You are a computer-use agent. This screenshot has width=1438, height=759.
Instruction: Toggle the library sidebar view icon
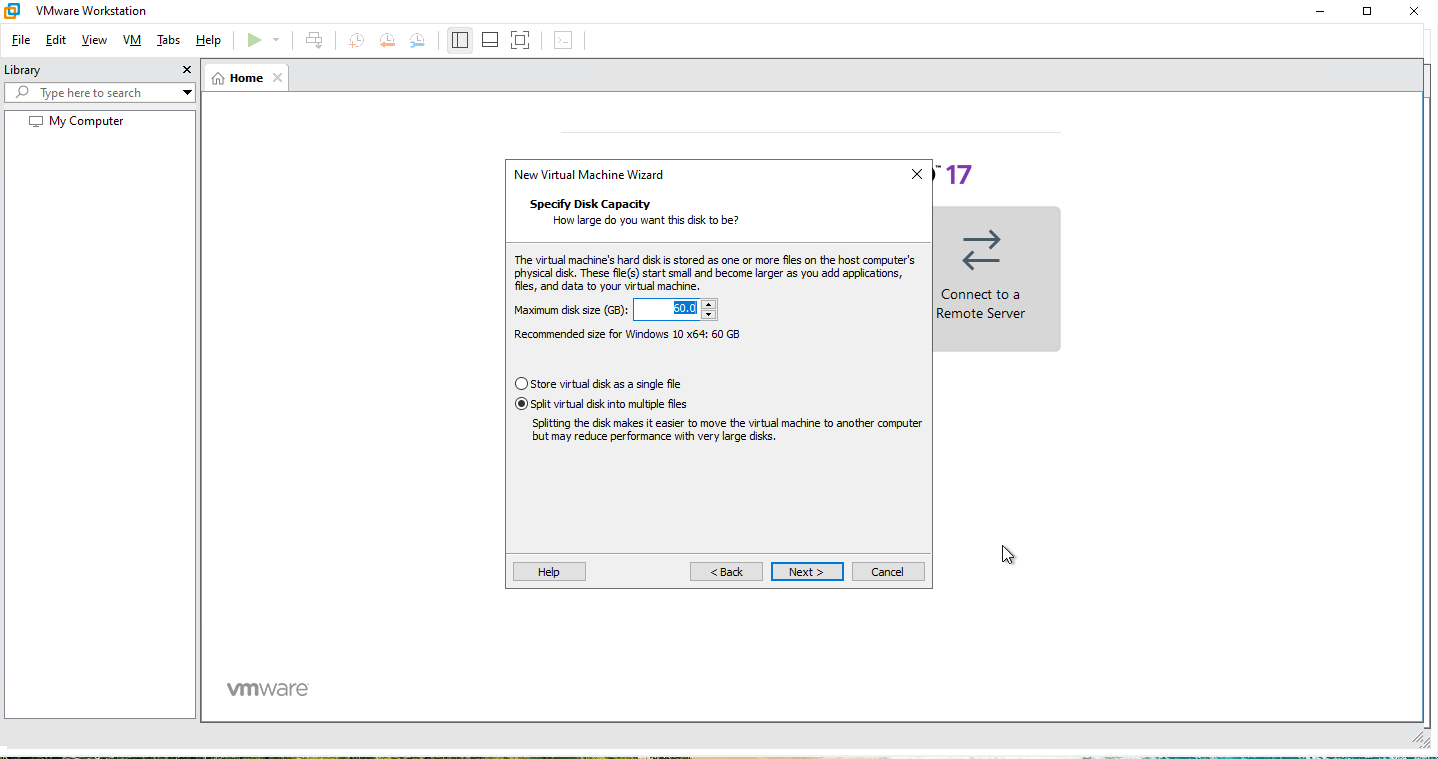pyautogui.click(x=460, y=40)
